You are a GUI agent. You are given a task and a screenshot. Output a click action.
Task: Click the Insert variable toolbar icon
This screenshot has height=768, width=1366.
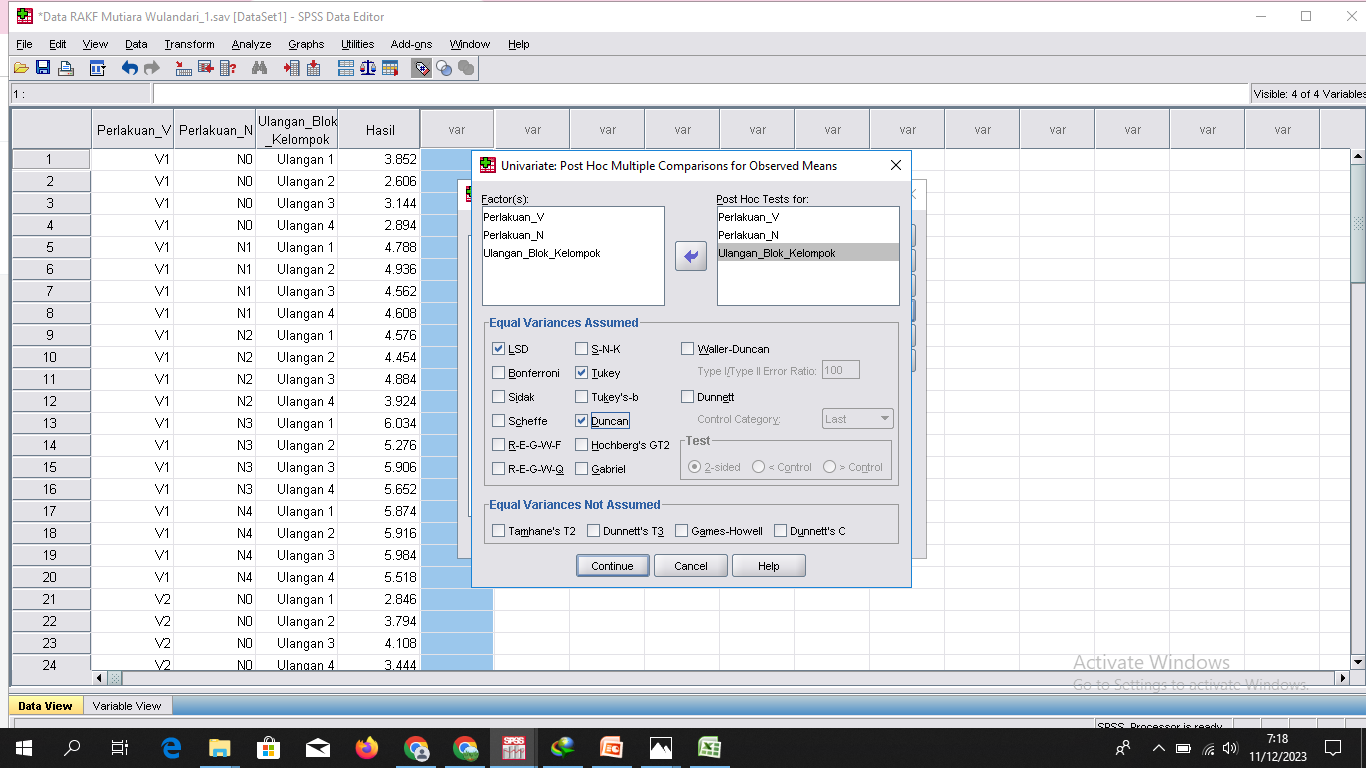coord(314,68)
